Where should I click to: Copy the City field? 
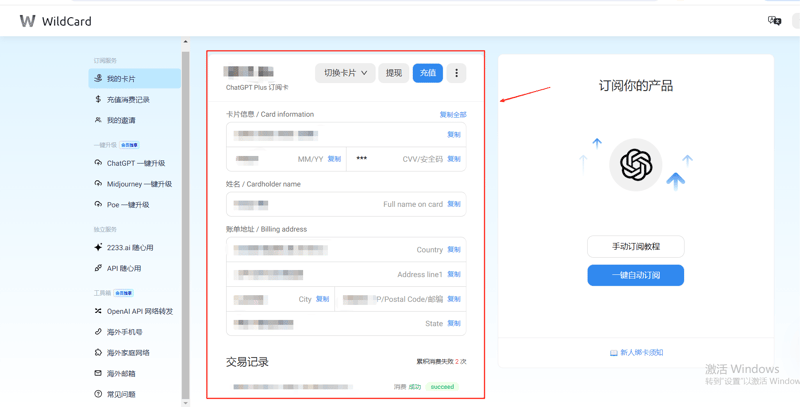[322, 299]
